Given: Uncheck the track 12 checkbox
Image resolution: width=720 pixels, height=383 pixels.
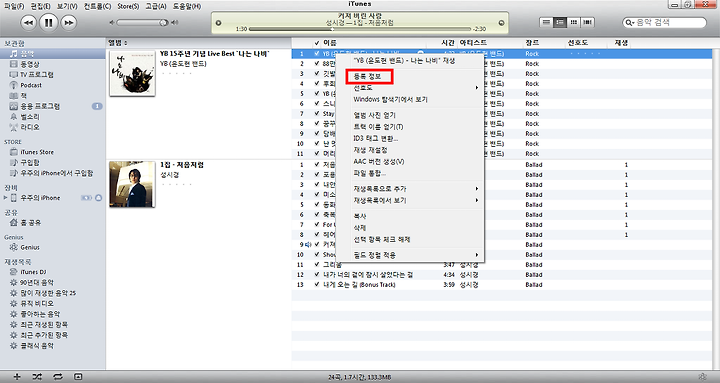Looking at the screenshot, I should pyautogui.click(x=316, y=275).
